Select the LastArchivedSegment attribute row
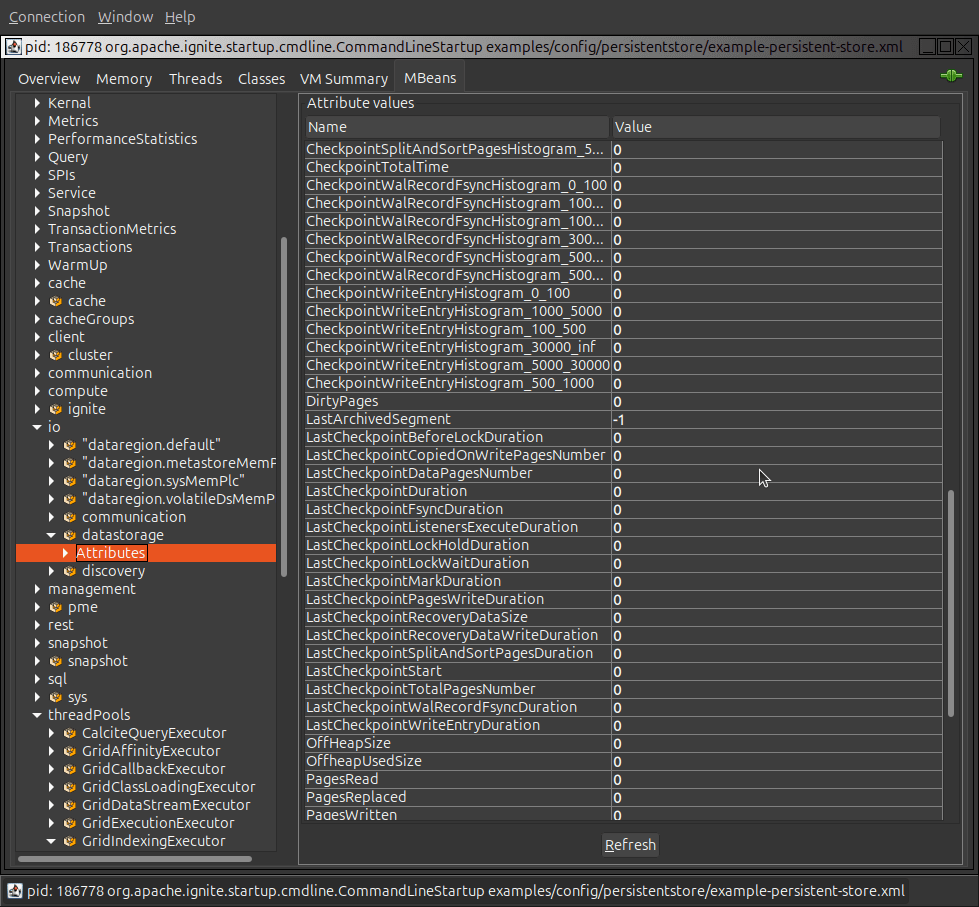Screen dimensions: 979x907 623,419
